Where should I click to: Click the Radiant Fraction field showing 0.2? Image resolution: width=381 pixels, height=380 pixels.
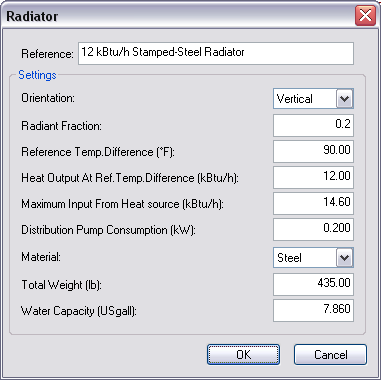click(313, 125)
